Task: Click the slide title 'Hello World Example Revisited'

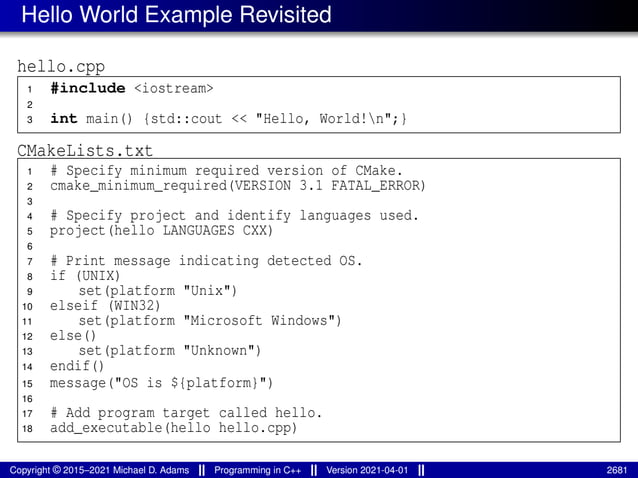Action: pos(176,15)
